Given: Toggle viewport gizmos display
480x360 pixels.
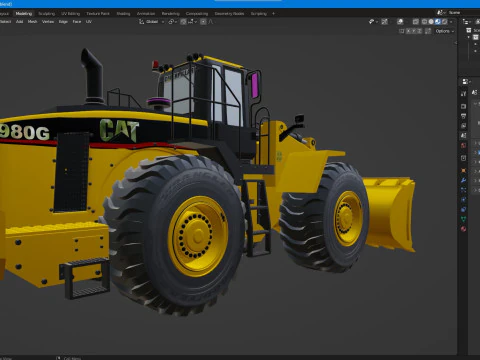Looking at the screenshot, I should [x=384, y=22].
